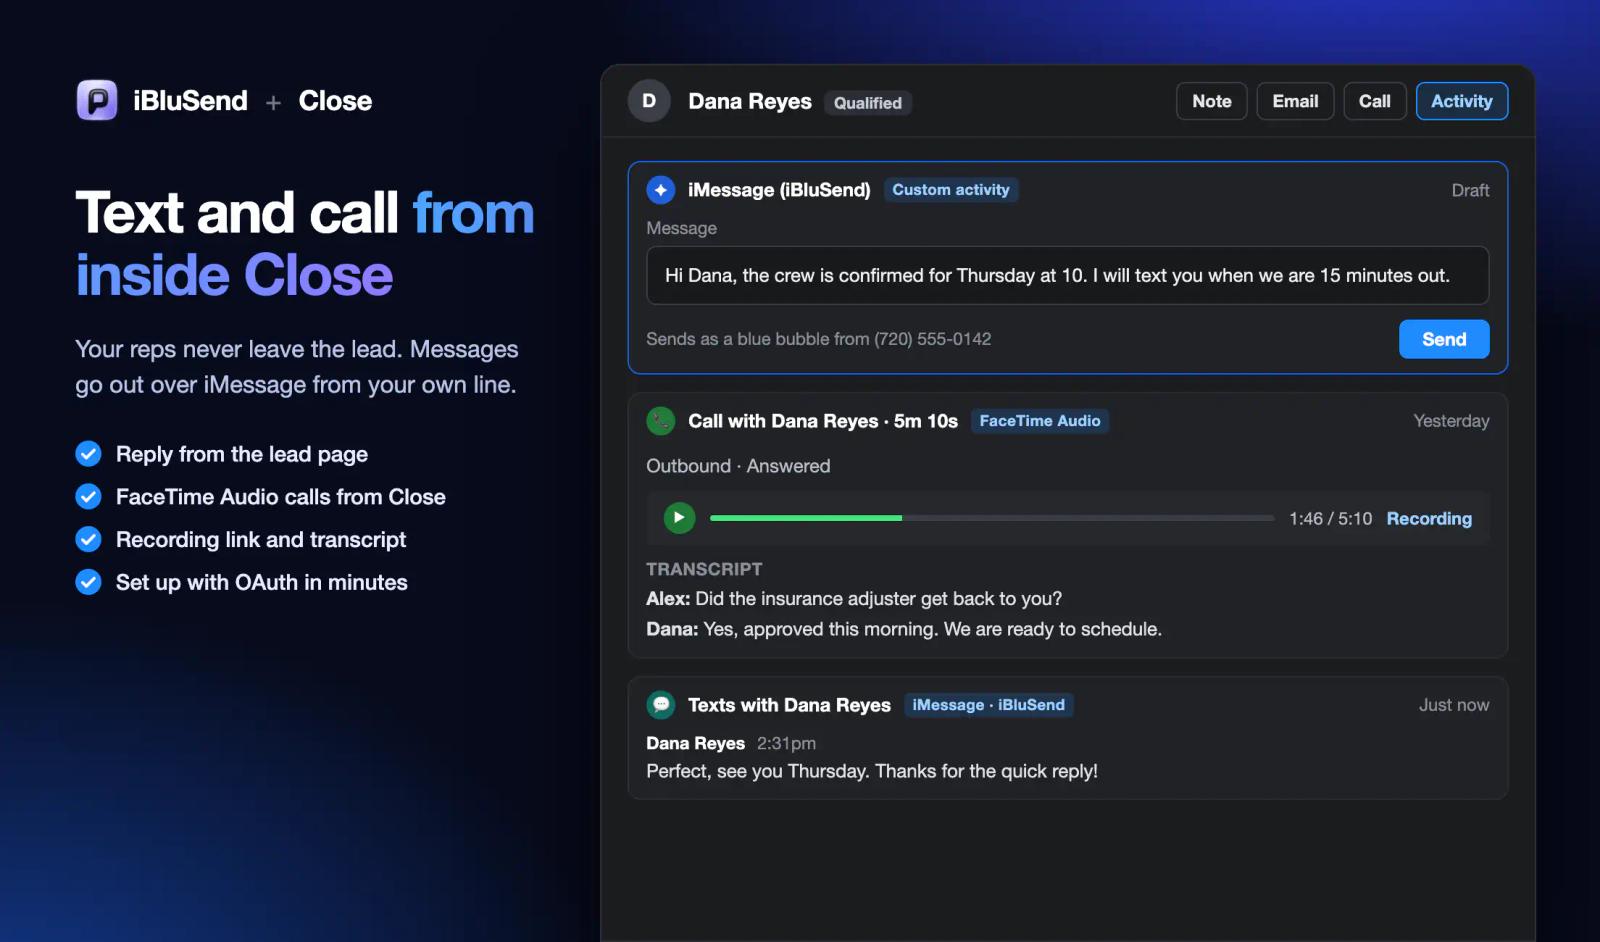Open the Call tab
The width and height of the screenshot is (1600, 942).
(x=1375, y=101)
